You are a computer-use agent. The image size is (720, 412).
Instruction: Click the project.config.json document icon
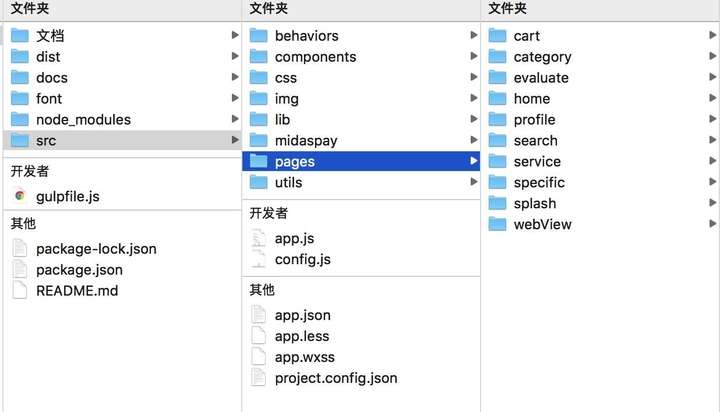coord(258,378)
